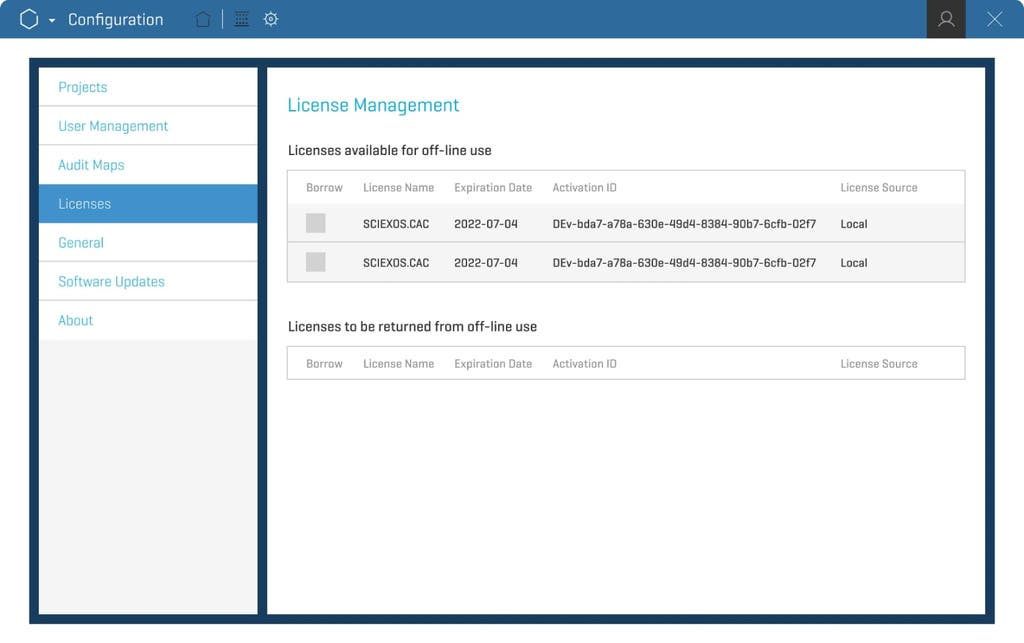
Task: Click the Activation ID column header
Action: (x=583, y=187)
